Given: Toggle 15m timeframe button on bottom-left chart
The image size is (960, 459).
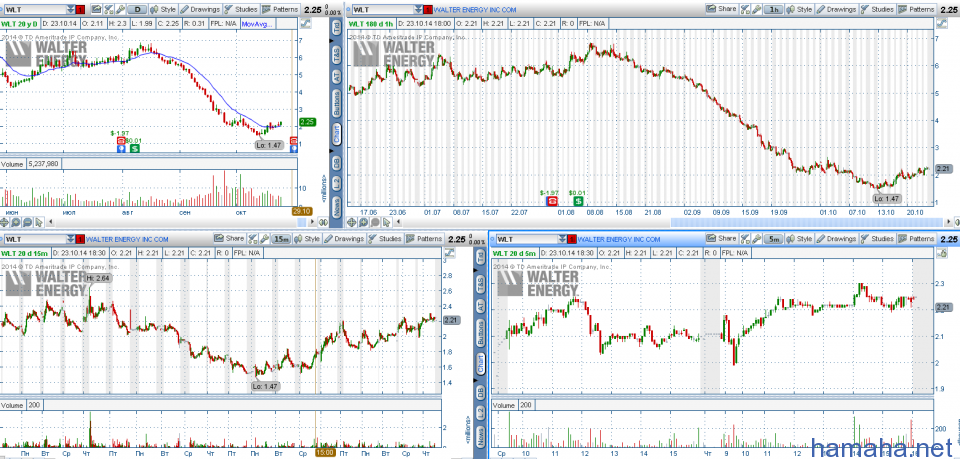Looking at the screenshot, I should click(282, 239).
